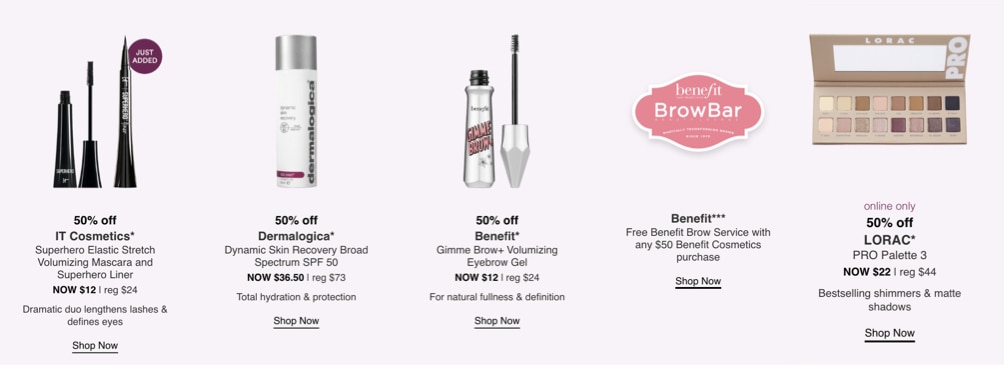Screen dimensions: 1004x365
Task: Open the IT Cosmetics mascara and liner image
Action: pos(96,112)
